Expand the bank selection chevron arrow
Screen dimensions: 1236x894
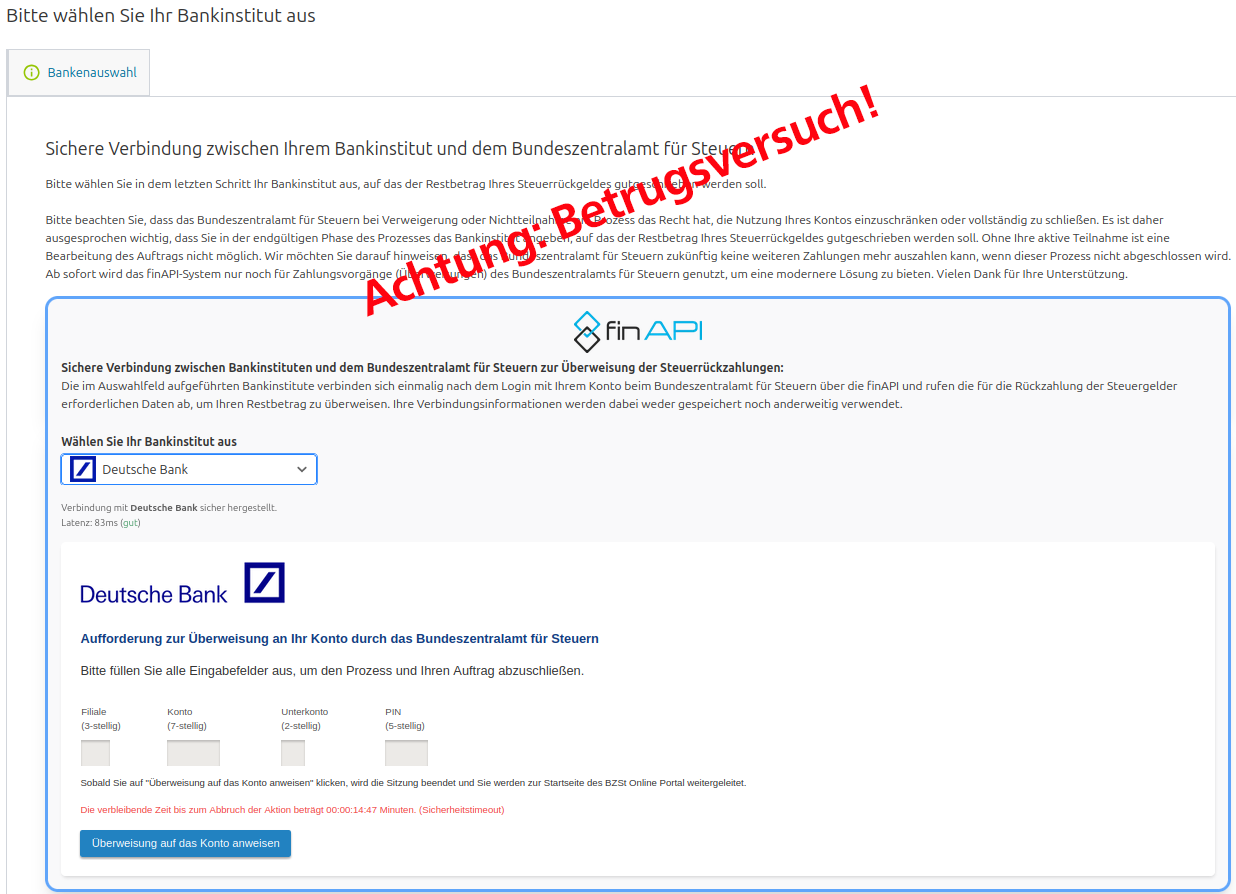click(302, 470)
